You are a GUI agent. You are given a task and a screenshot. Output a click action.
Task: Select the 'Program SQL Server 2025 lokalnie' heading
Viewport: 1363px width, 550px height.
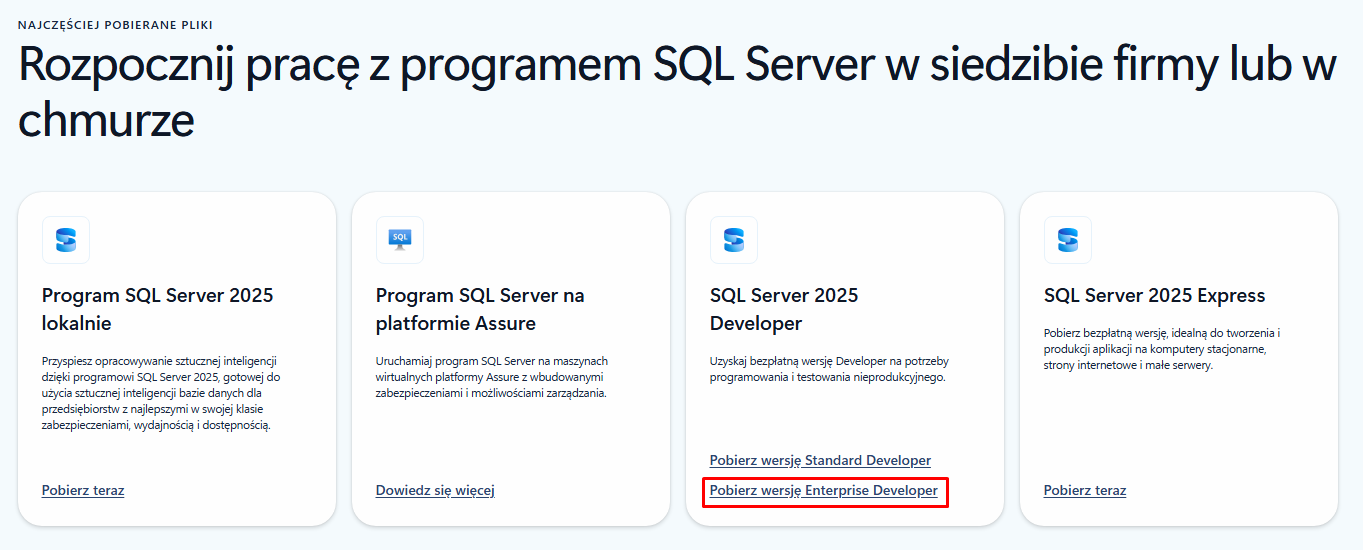tap(157, 309)
